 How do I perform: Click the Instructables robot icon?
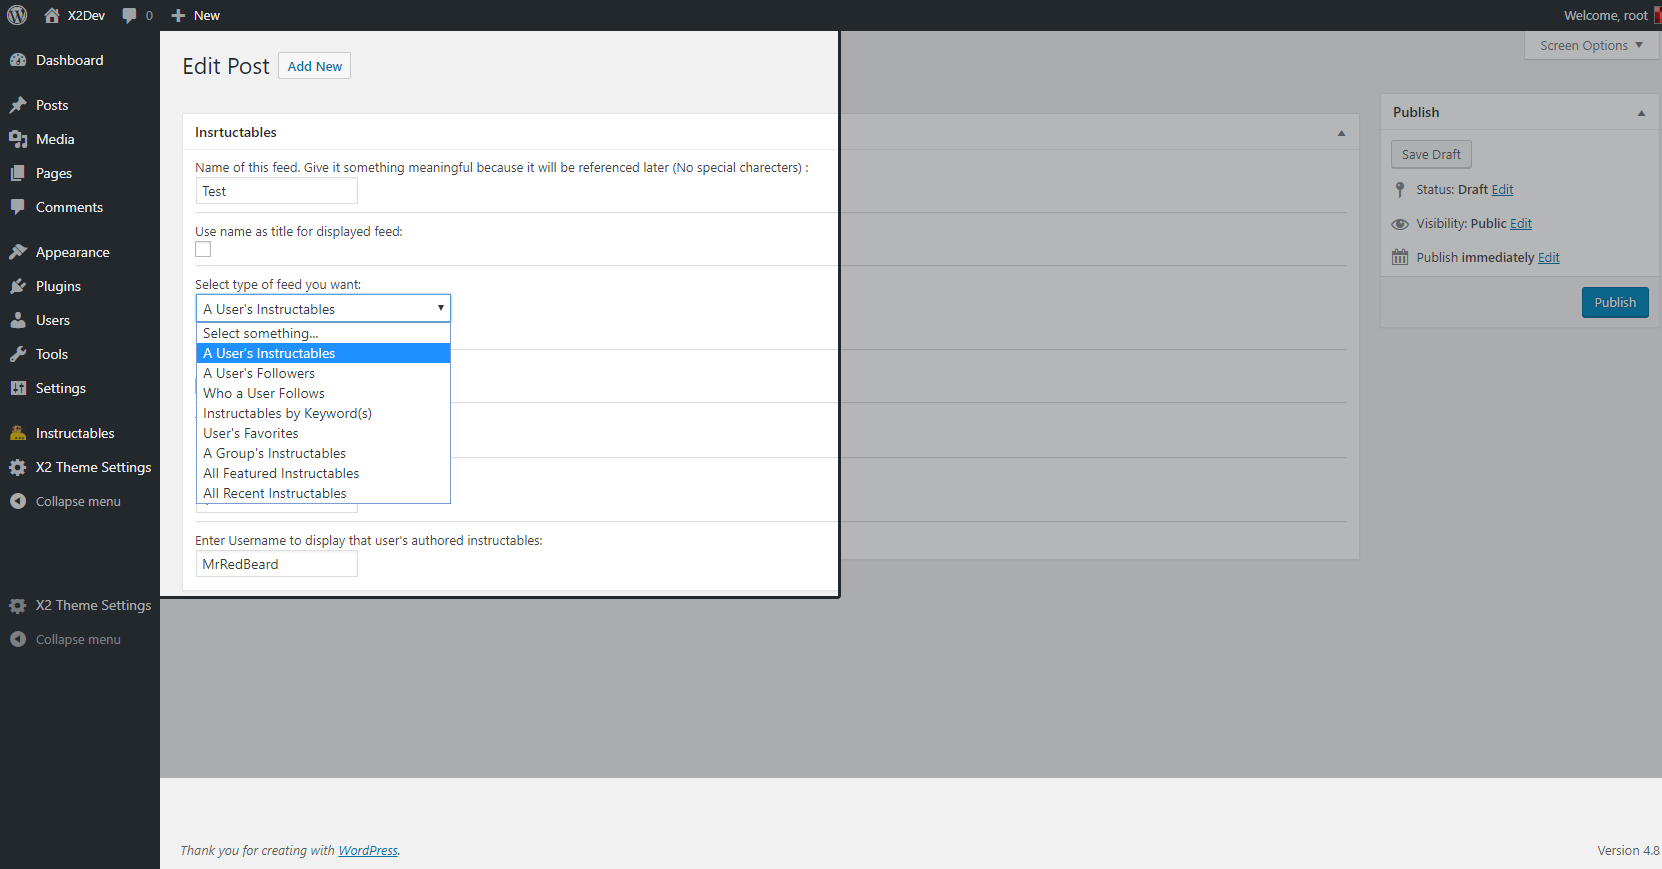click(x=18, y=433)
